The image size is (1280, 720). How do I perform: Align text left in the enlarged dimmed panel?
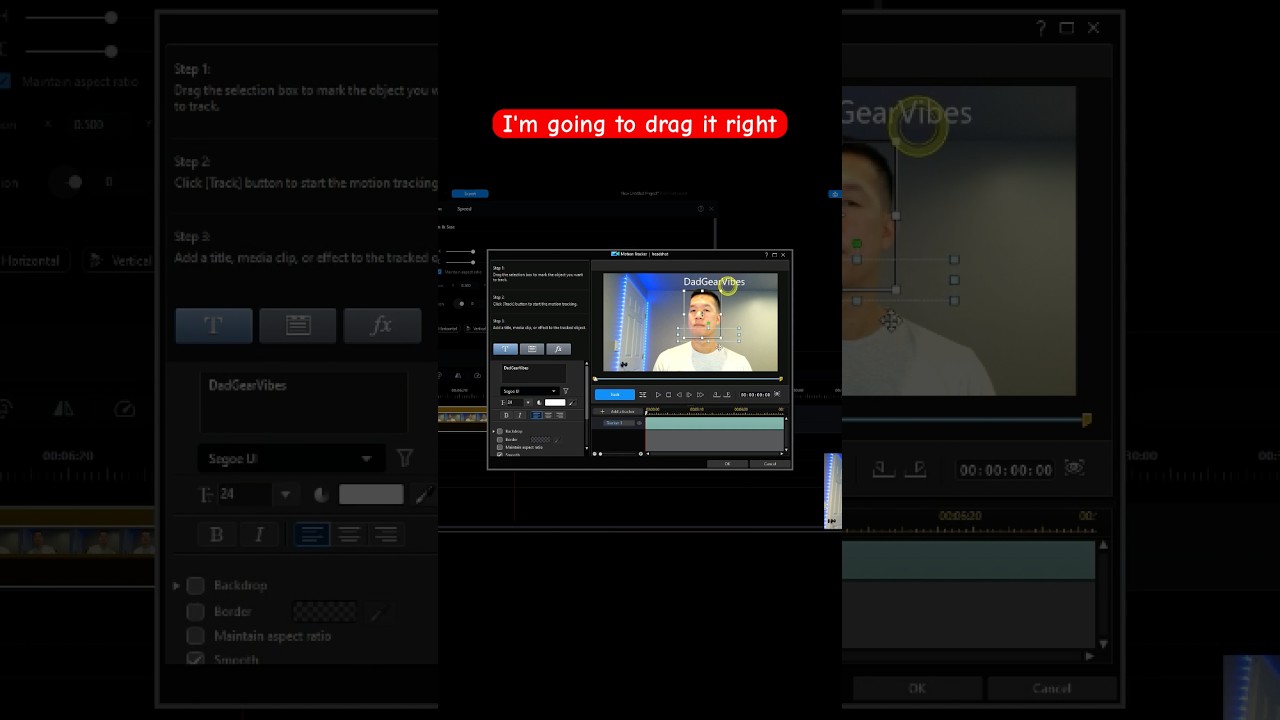(x=312, y=535)
